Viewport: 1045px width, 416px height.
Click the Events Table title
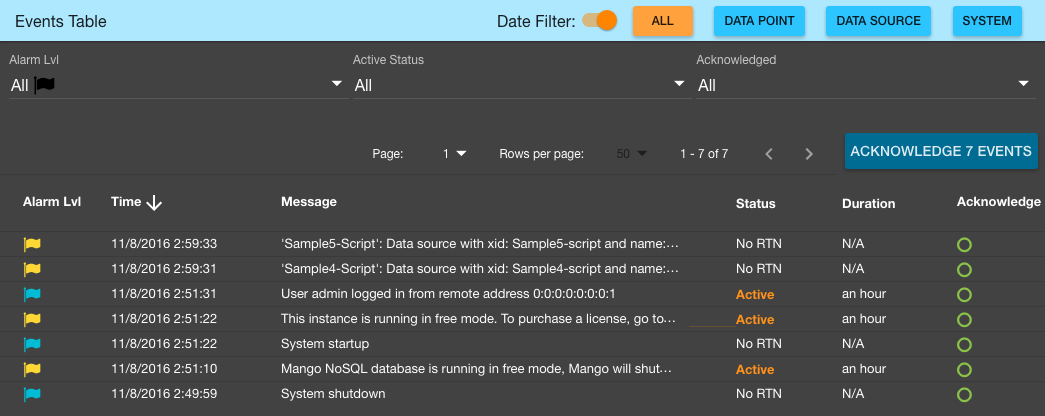pyautogui.click(x=61, y=21)
